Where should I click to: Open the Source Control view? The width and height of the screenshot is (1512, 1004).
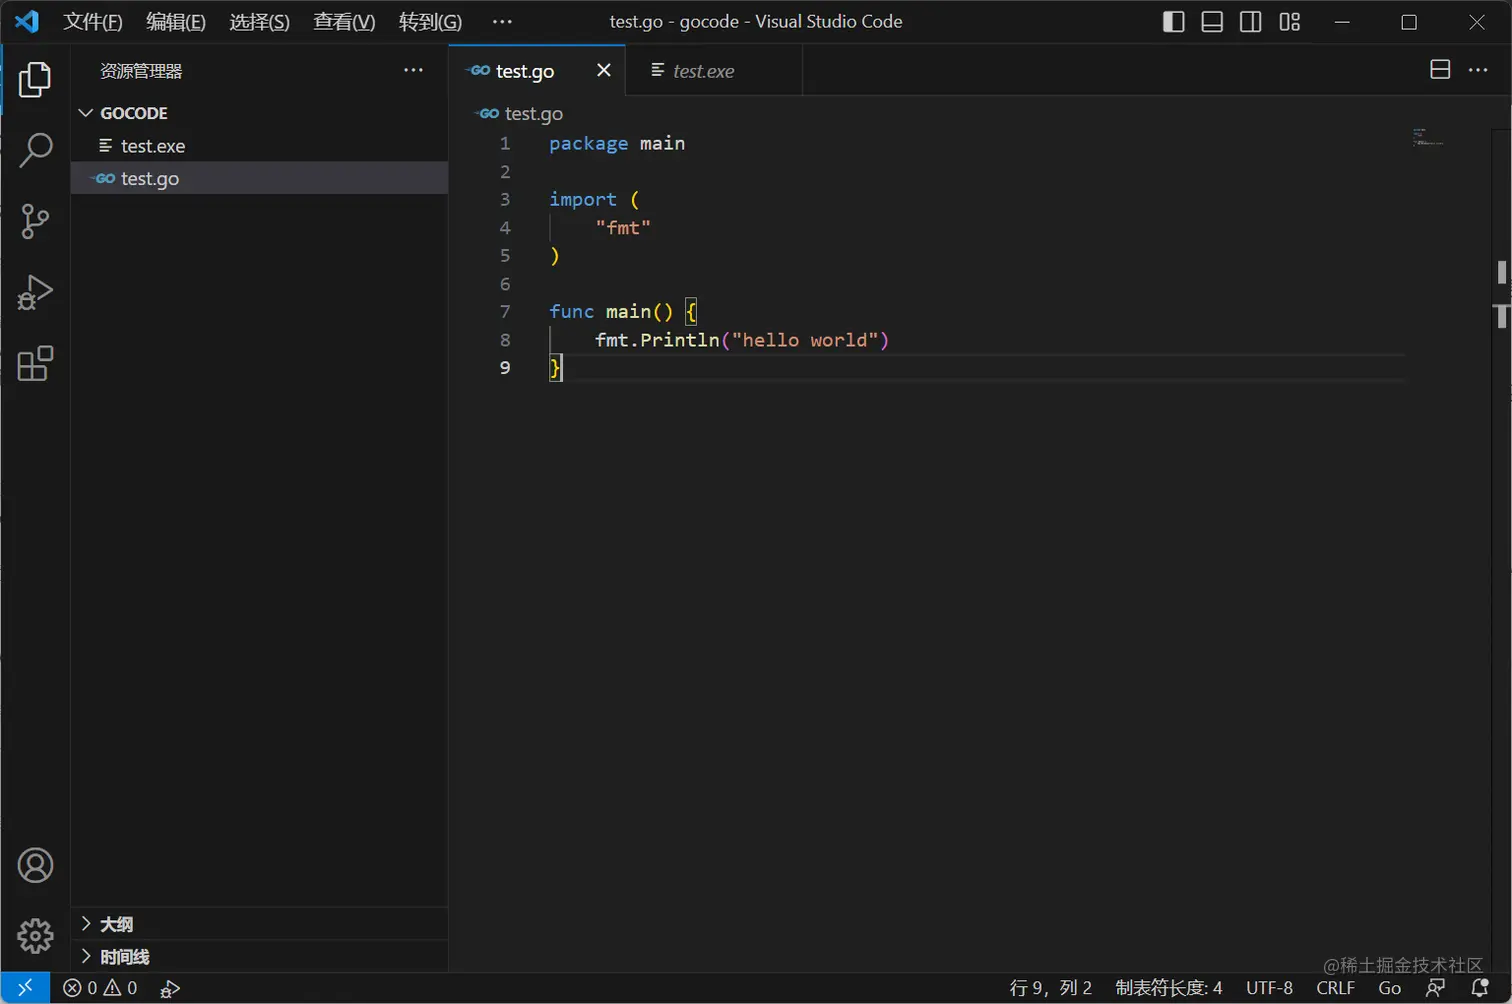35,221
